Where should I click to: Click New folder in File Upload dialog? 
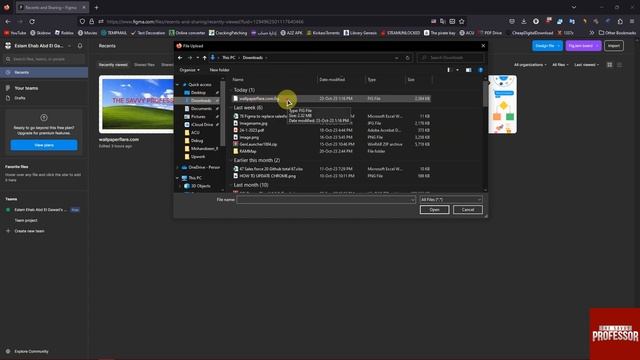tap(219, 70)
